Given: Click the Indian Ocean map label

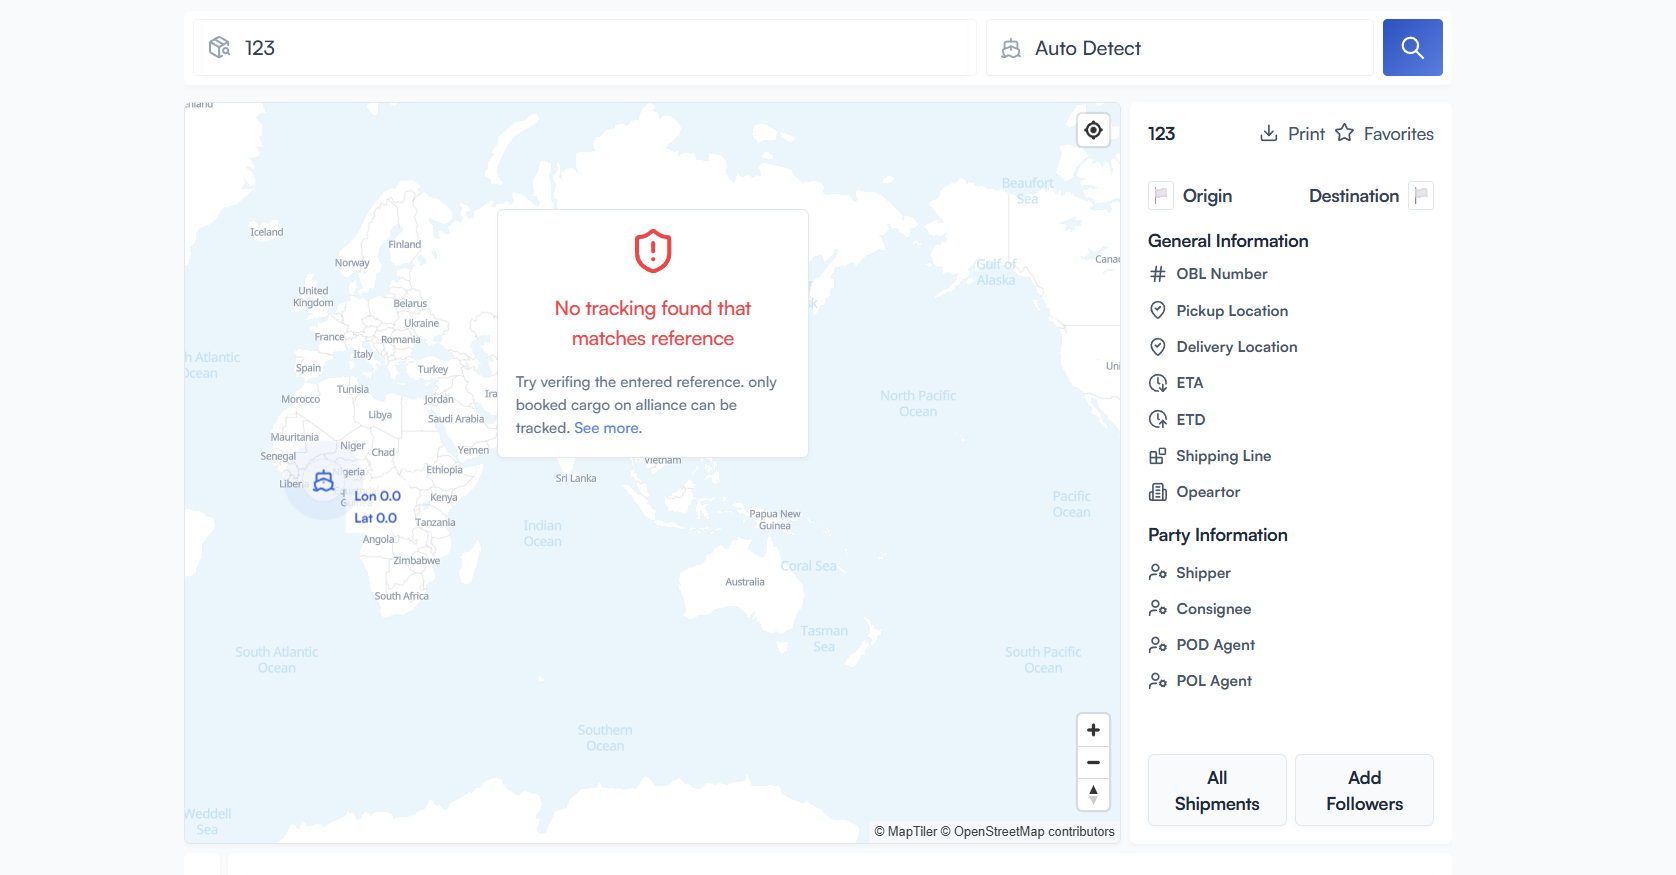Looking at the screenshot, I should coord(543,533).
